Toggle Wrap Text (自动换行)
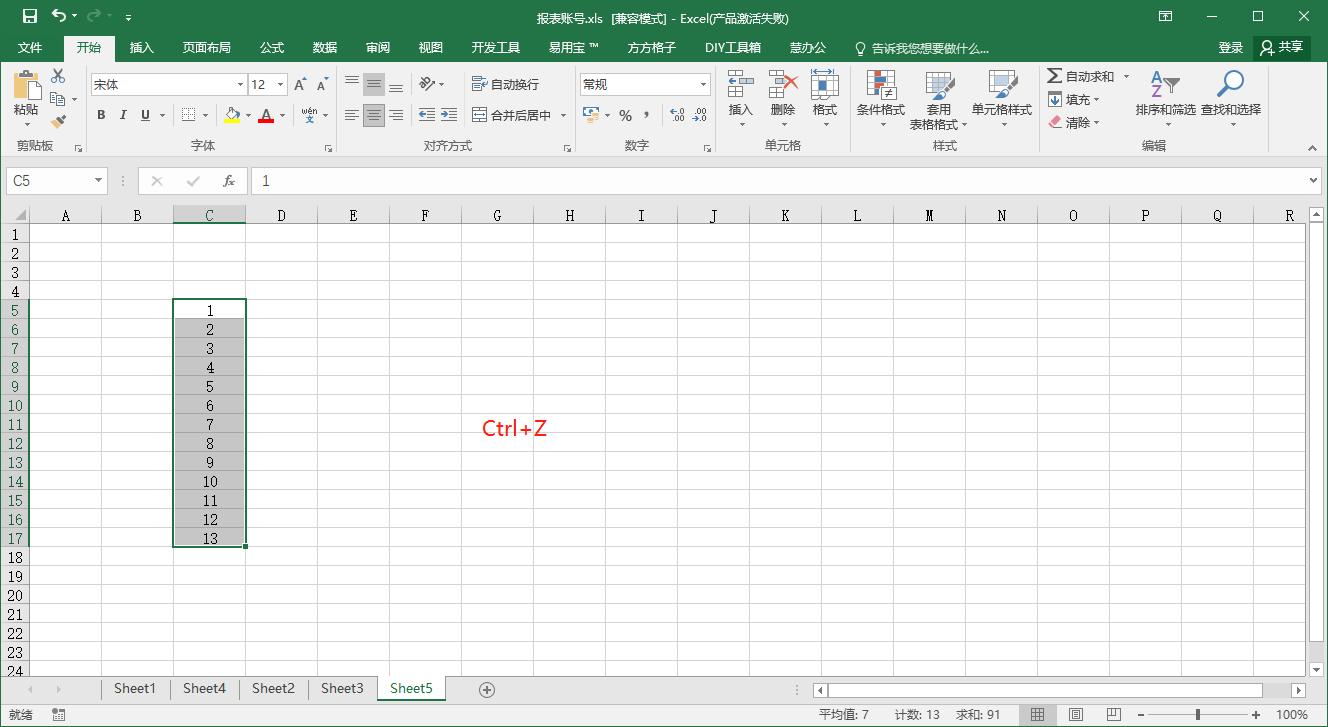Image resolution: width=1328 pixels, height=727 pixels. coord(506,85)
